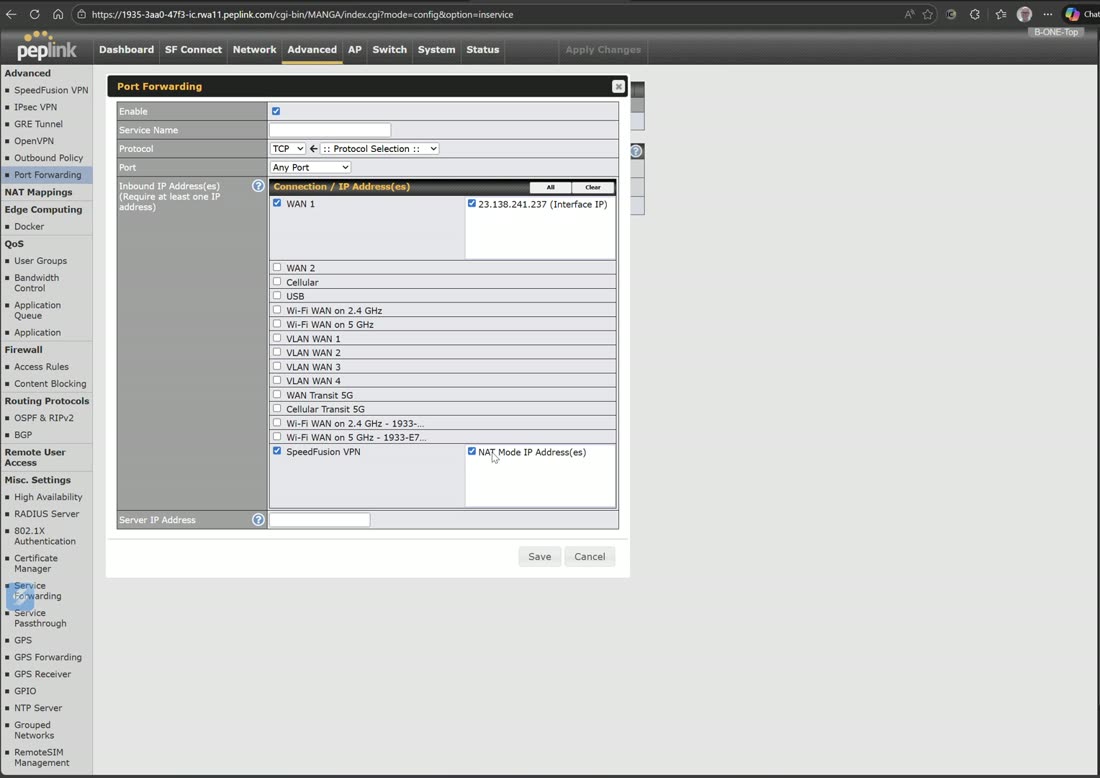
Task: Open Outbound Policy in sidebar
Action: [x=48, y=158]
